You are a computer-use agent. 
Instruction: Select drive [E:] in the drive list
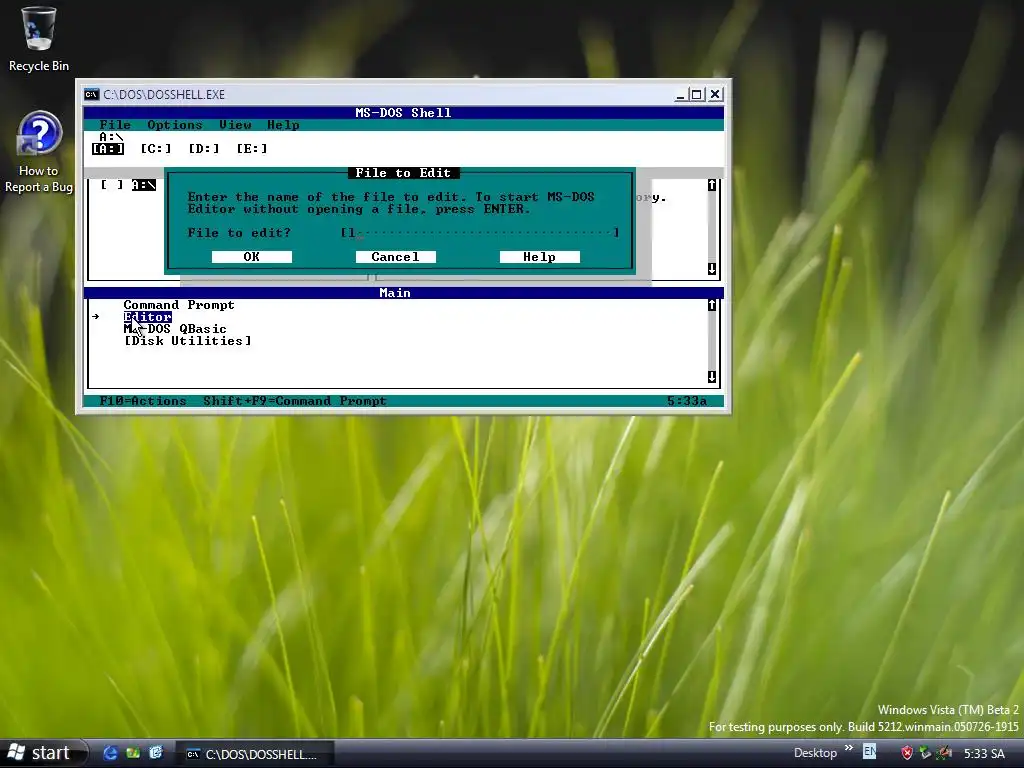251,149
